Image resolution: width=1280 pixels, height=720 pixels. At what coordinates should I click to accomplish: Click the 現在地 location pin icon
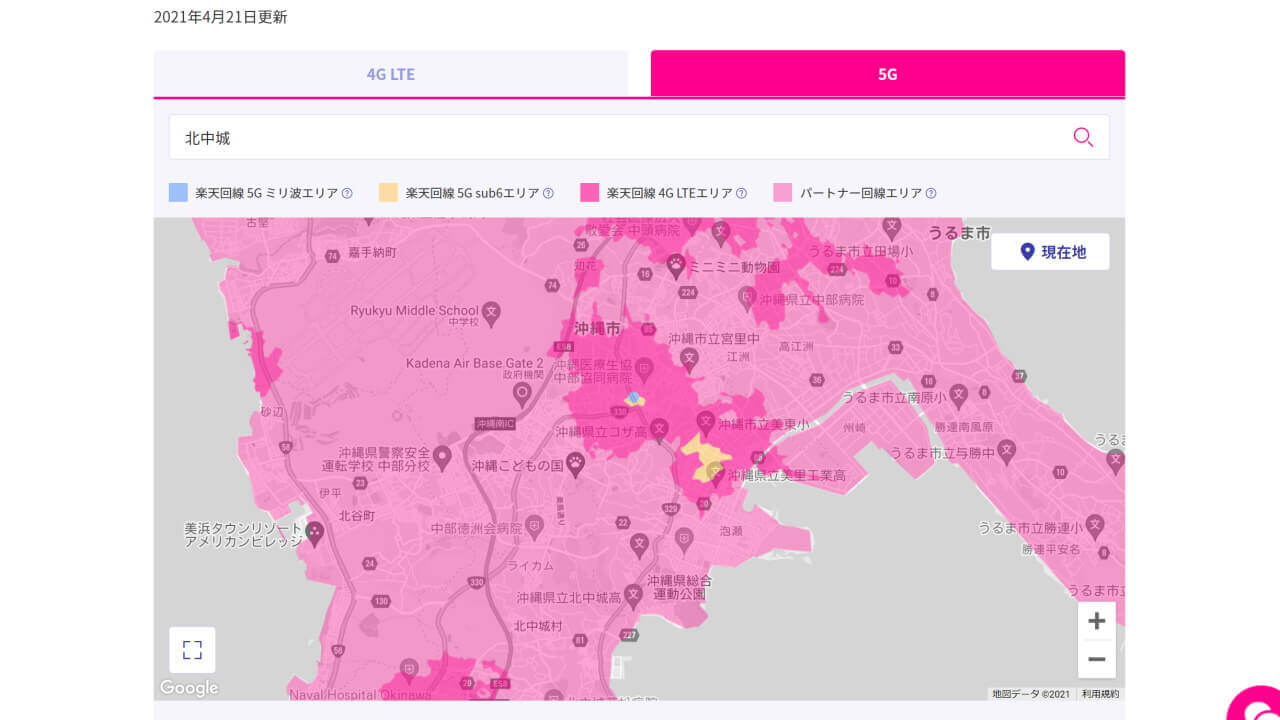pos(1026,251)
